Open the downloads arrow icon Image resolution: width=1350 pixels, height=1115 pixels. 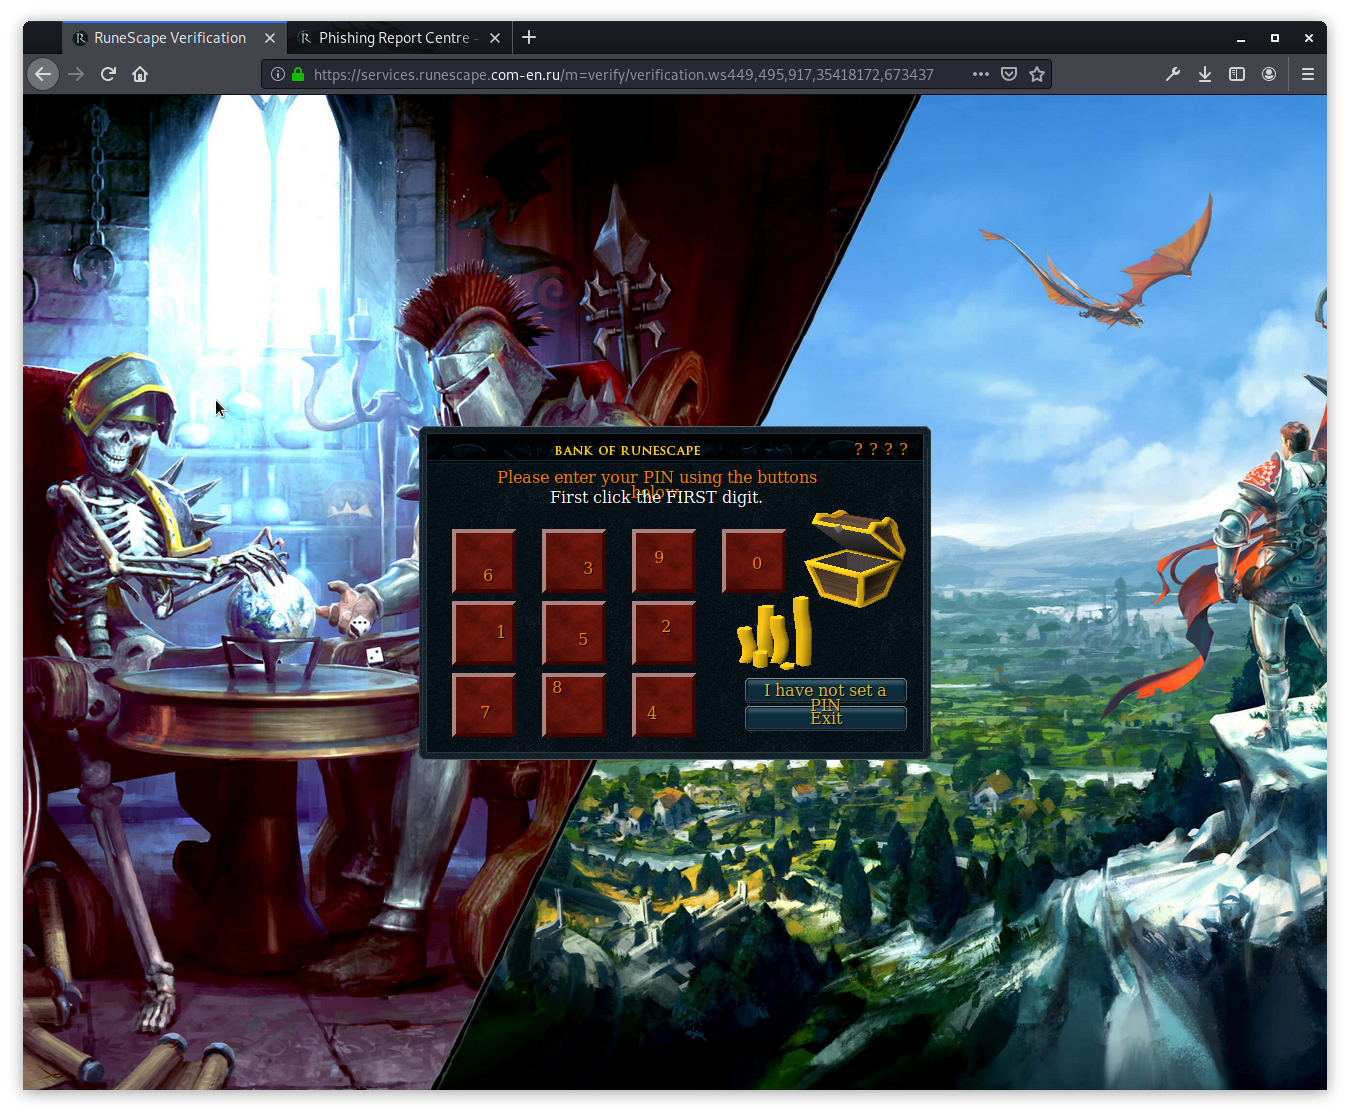[x=1205, y=74]
